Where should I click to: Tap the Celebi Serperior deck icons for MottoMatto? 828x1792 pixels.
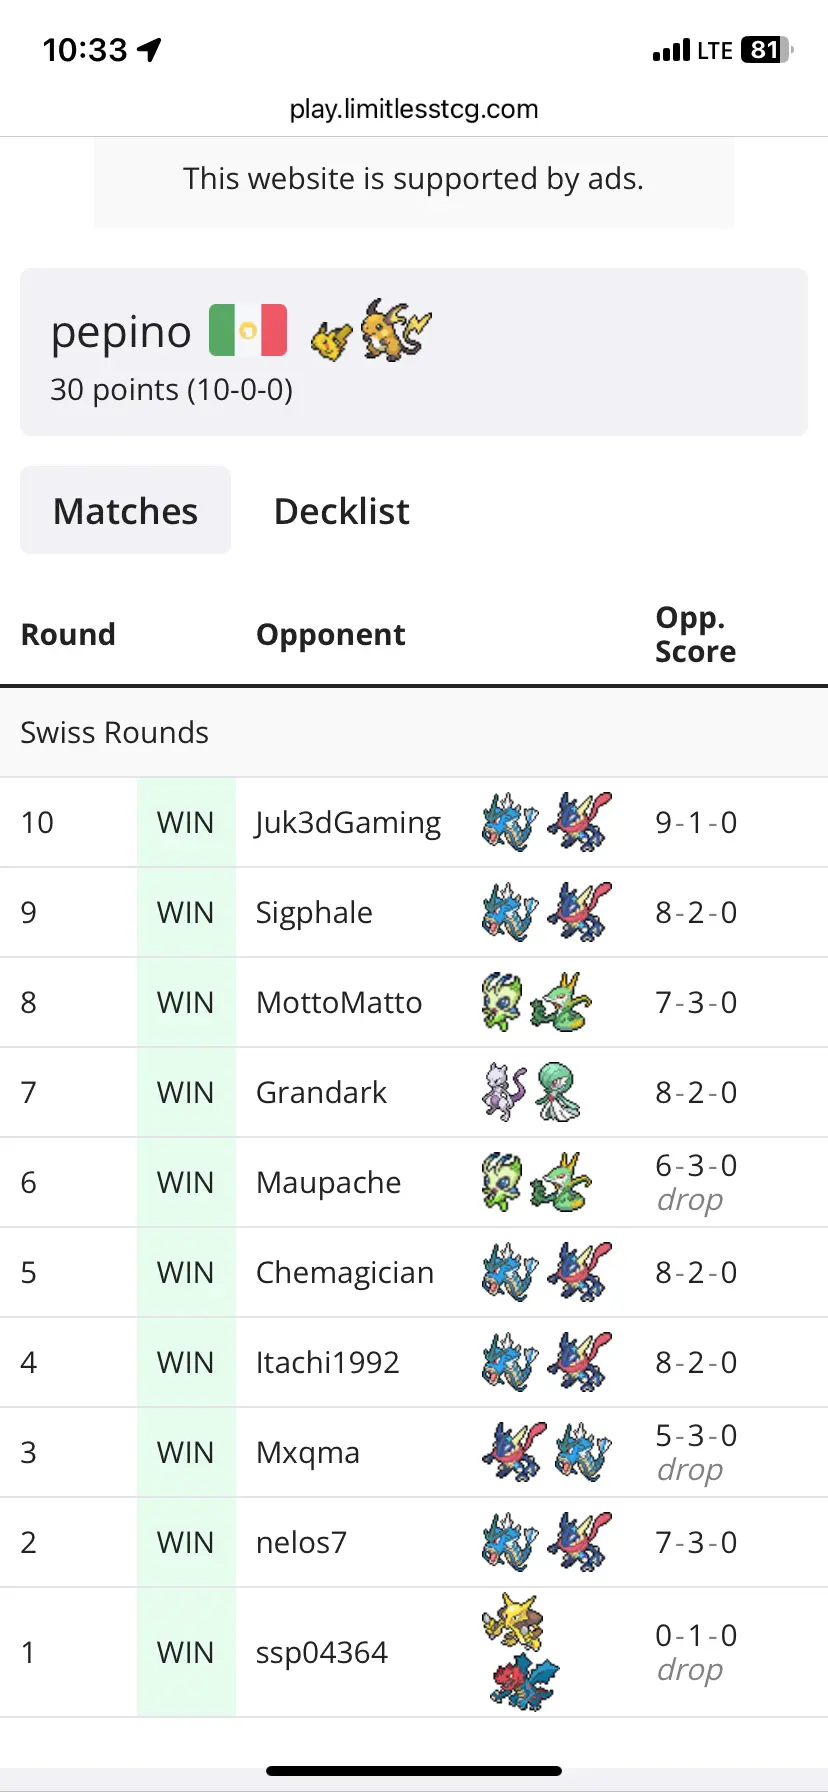click(x=537, y=1002)
